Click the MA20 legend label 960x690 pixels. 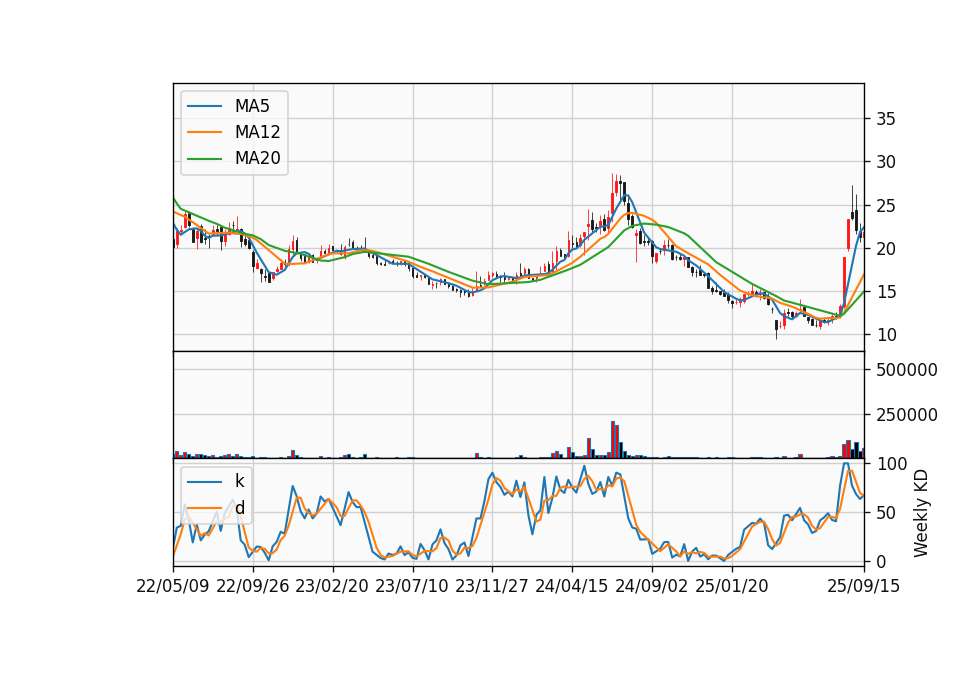click(x=257, y=159)
